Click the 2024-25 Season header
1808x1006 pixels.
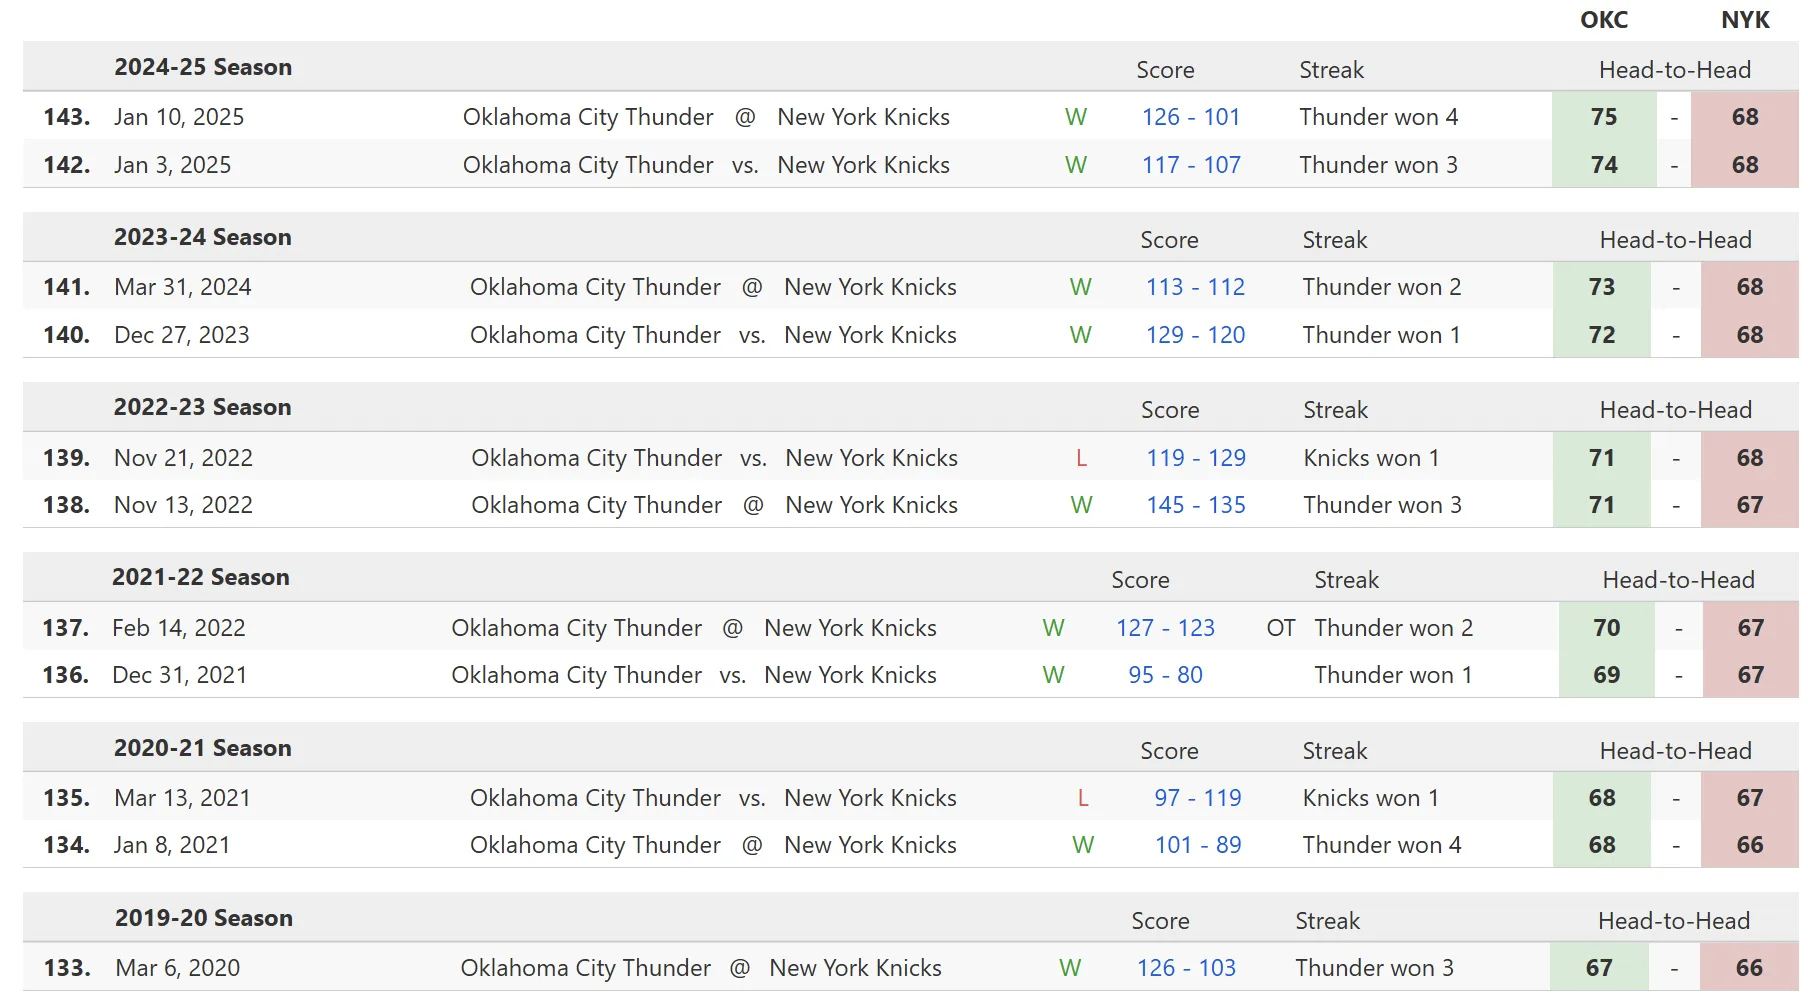[x=203, y=67]
